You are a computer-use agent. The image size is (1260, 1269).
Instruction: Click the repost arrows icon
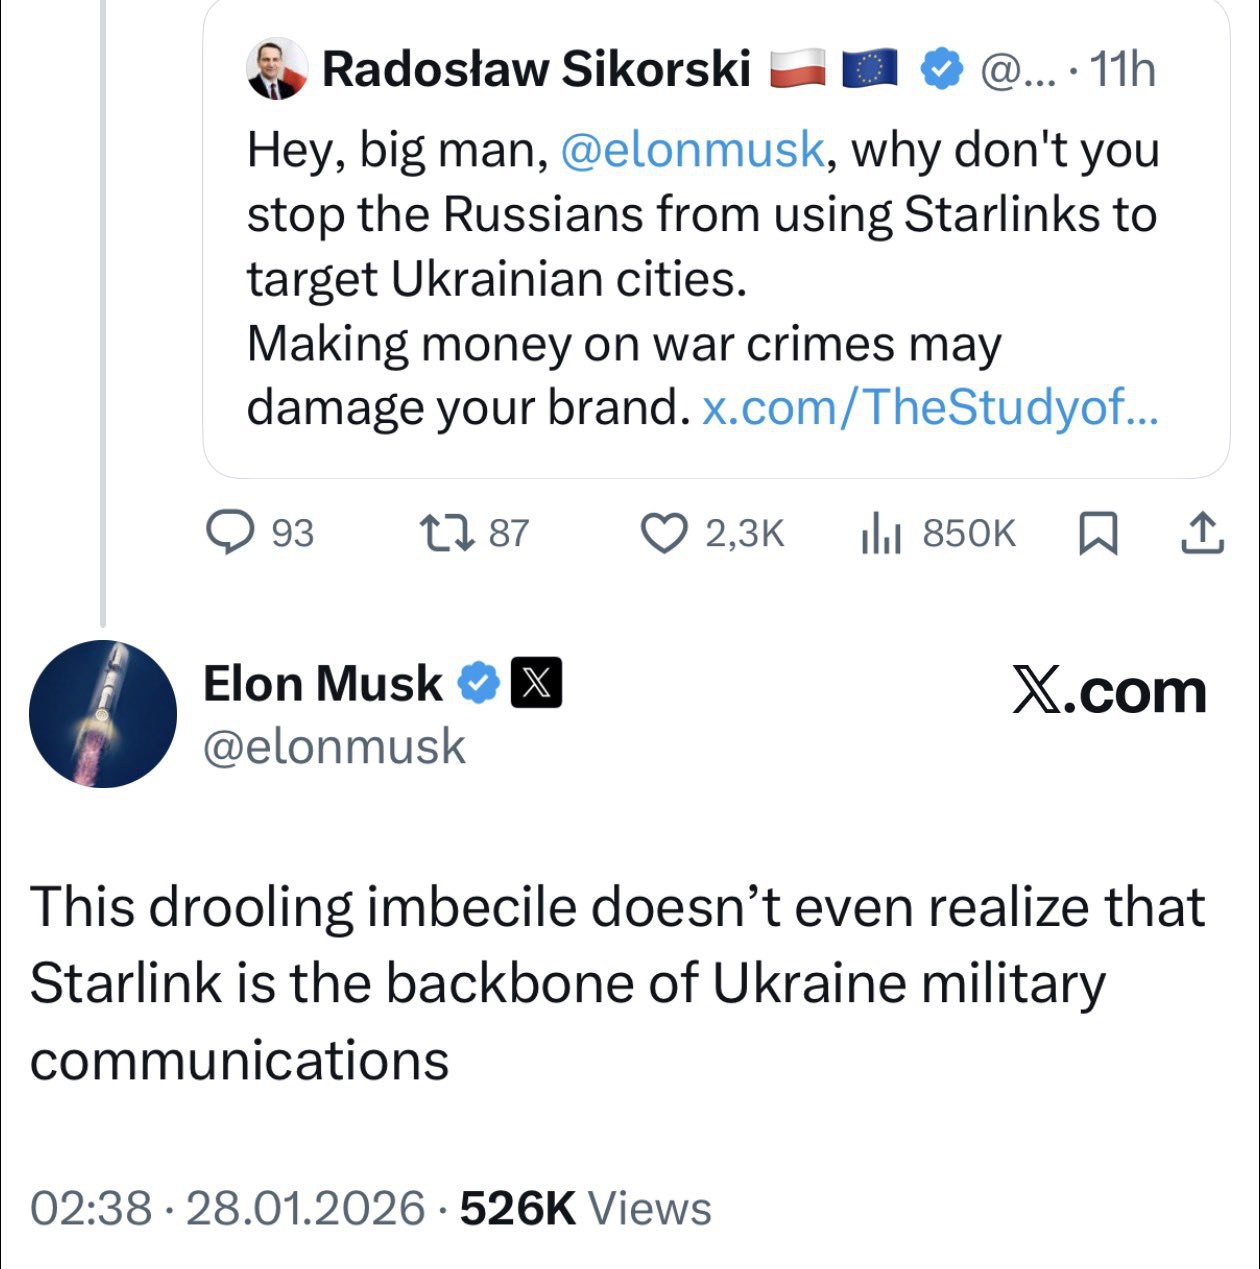(445, 533)
